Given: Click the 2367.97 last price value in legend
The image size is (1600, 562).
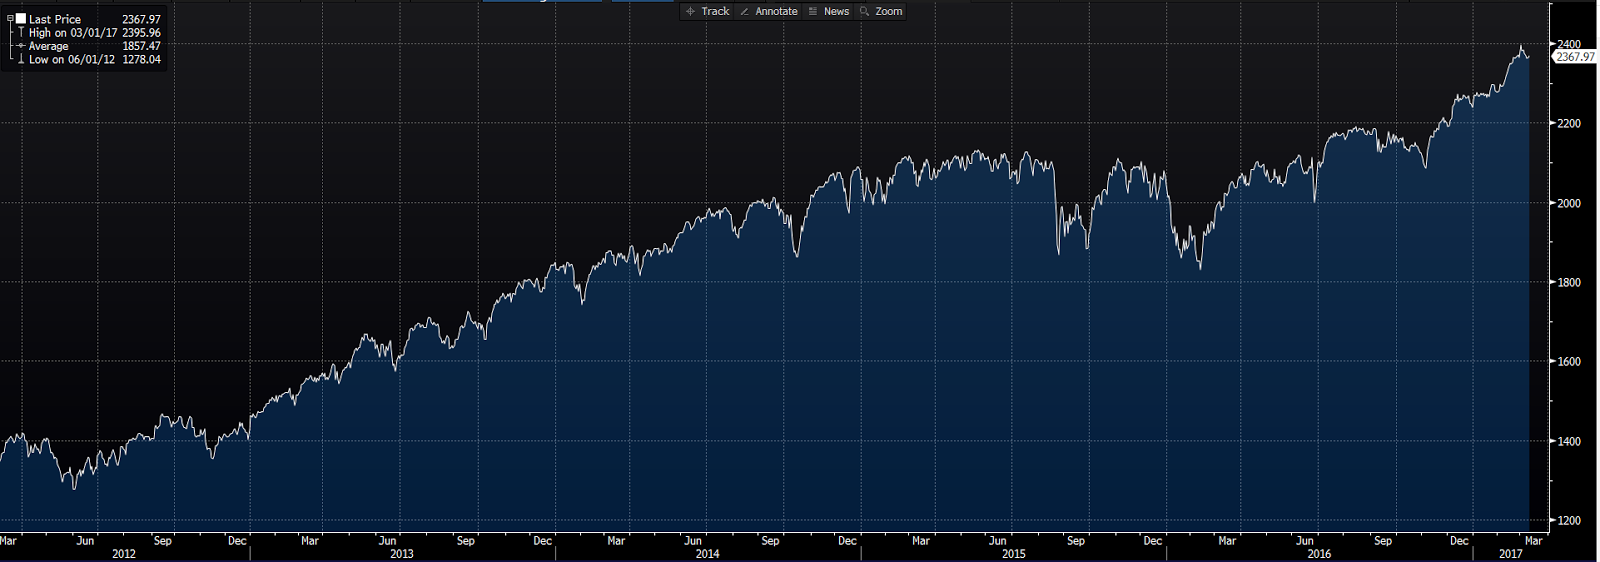Looking at the screenshot, I should coord(141,19).
